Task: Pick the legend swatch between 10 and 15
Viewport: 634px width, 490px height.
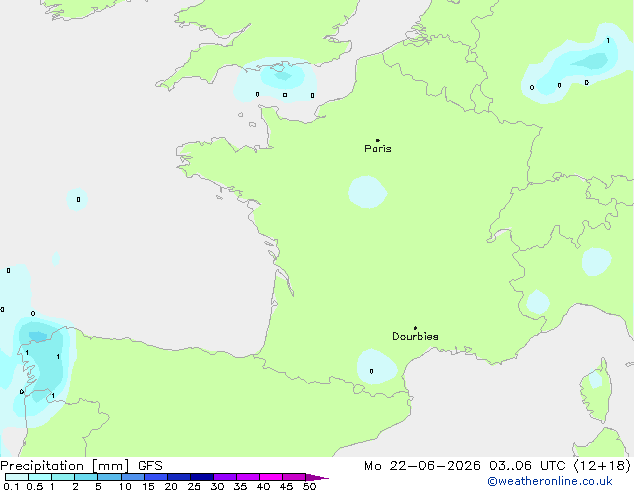Action: [132, 477]
